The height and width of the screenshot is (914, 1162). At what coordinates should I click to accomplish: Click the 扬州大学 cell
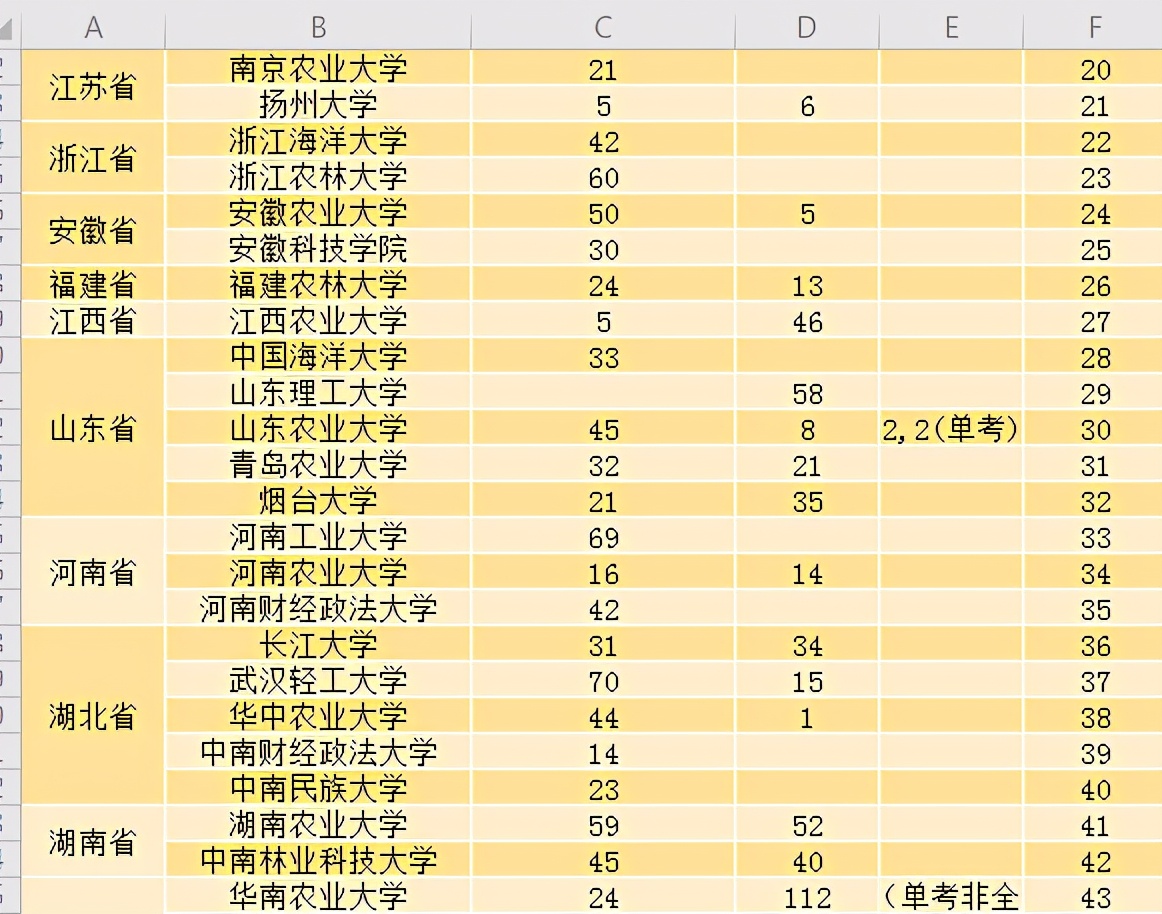(x=318, y=105)
